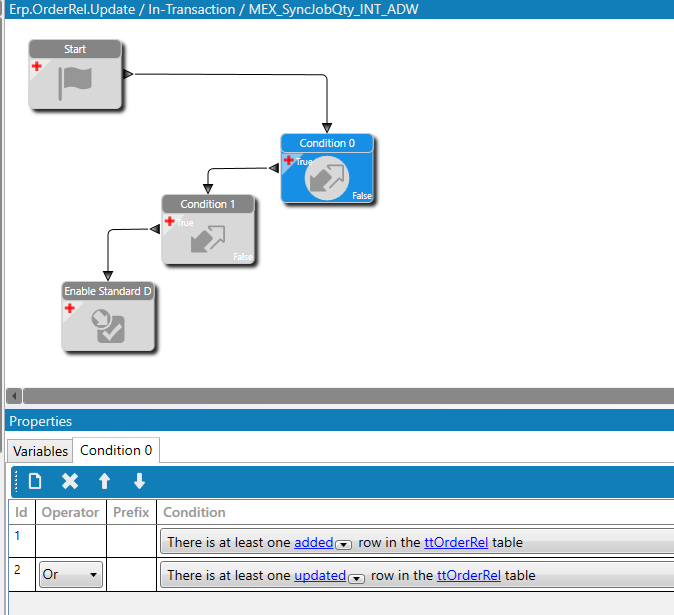Click the toolbar grip handle dots
Image resolution: width=674 pixels, height=615 pixels.
(x=16, y=481)
